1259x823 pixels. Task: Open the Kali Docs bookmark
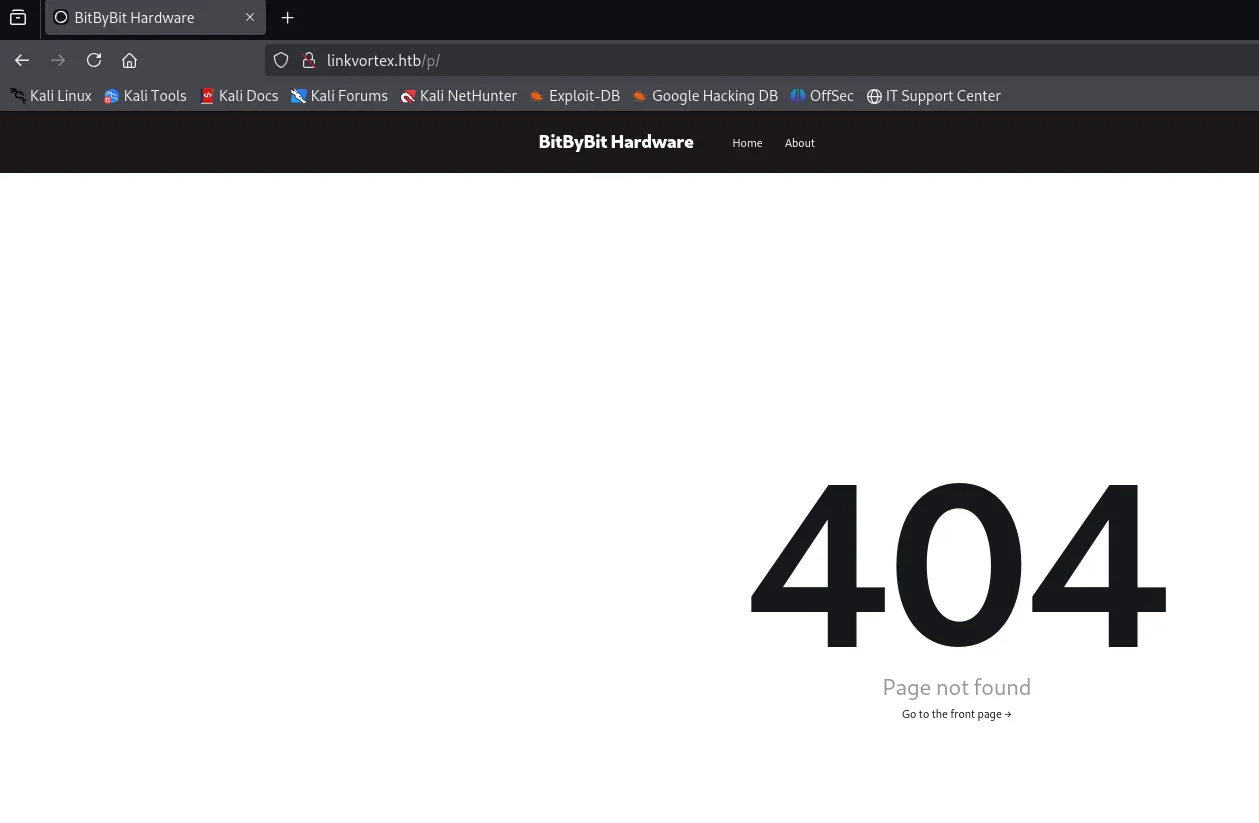click(x=239, y=96)
